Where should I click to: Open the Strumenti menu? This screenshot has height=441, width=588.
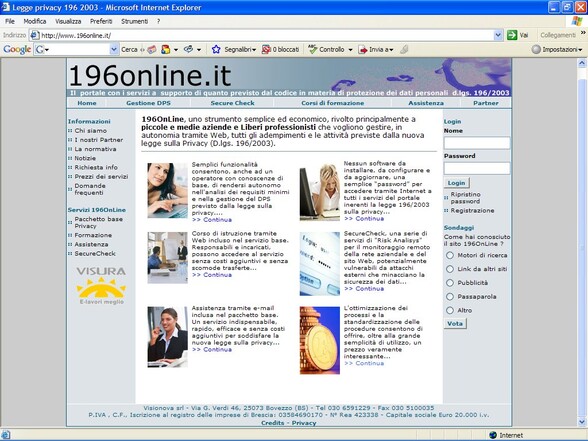(134, 21)
